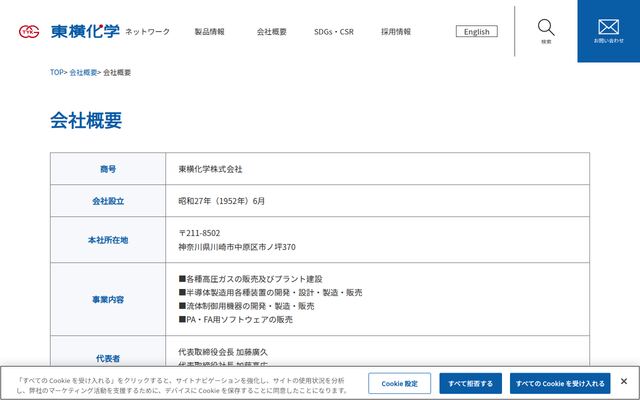Select the 本社所在地 row header
640x400 pixels.
click(x=108, y=240)
